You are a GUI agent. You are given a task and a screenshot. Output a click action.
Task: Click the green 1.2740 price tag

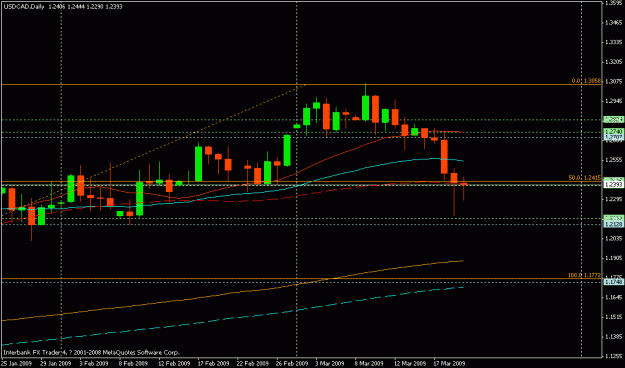(614, 131)
